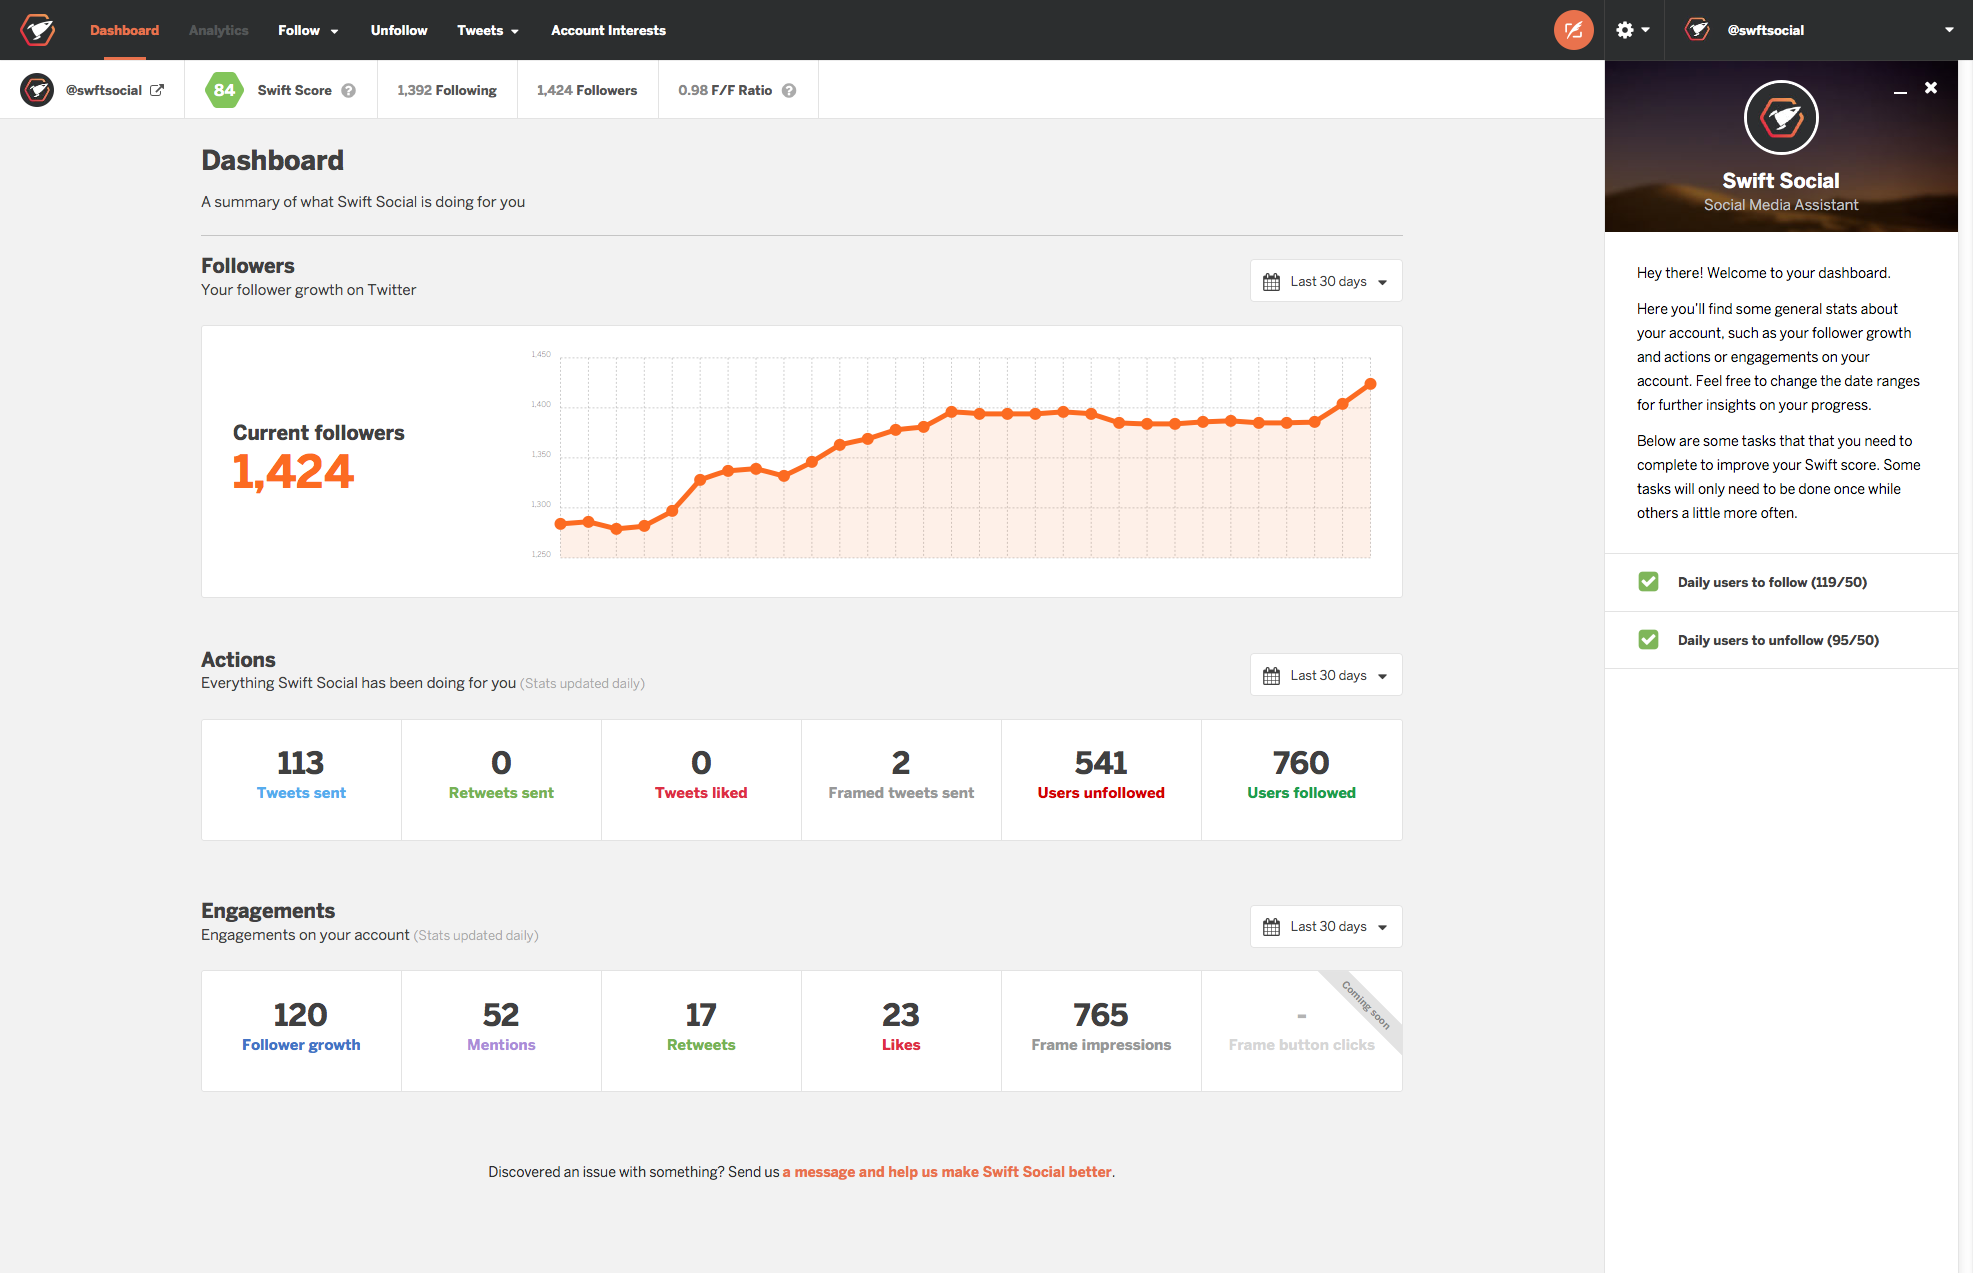Open the Engagements Last 30 days dropdown
Image resolution: width=1973 pixels, height=1273 pixels.
tap(1326, 927)
